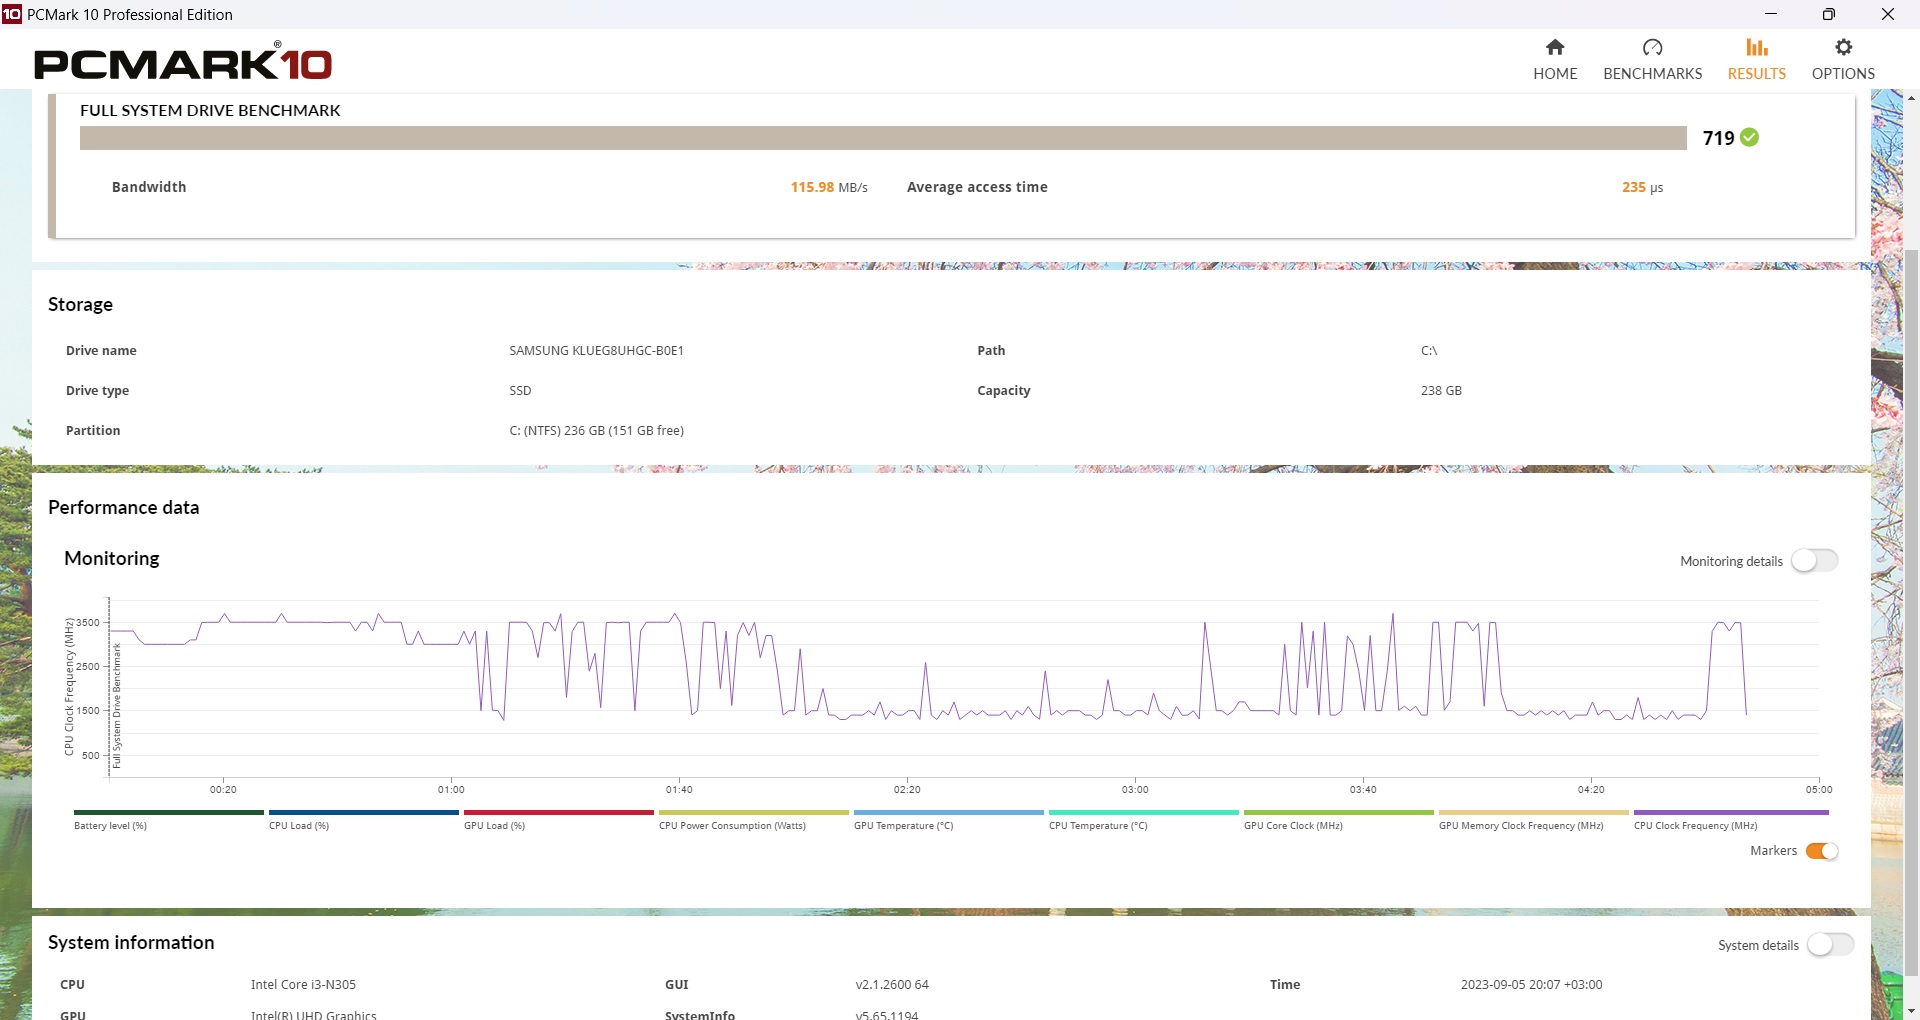This screenshot has height=1020, width=1920.
Task: Enable the System details toggle
Action: (1830, 945)
